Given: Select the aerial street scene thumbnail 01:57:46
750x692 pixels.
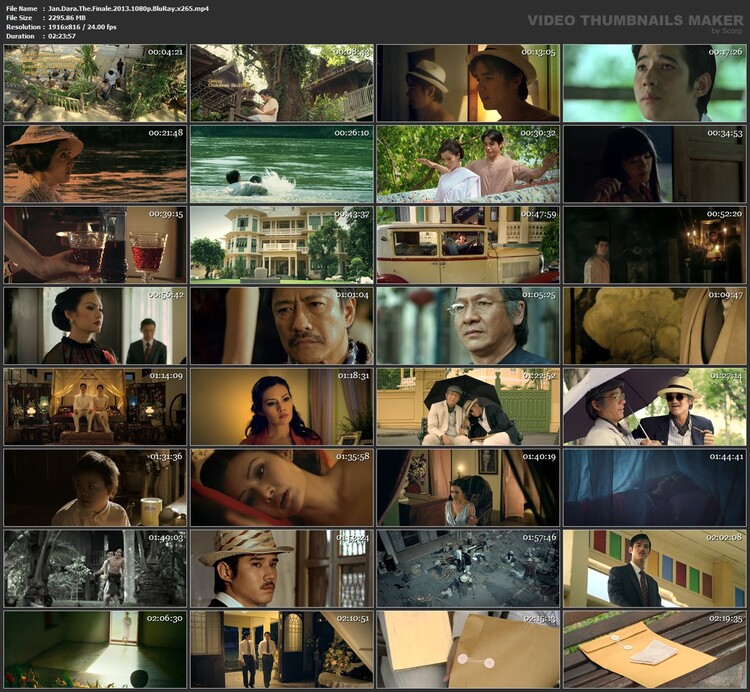Looking at the screenshot, I should 468,568.
